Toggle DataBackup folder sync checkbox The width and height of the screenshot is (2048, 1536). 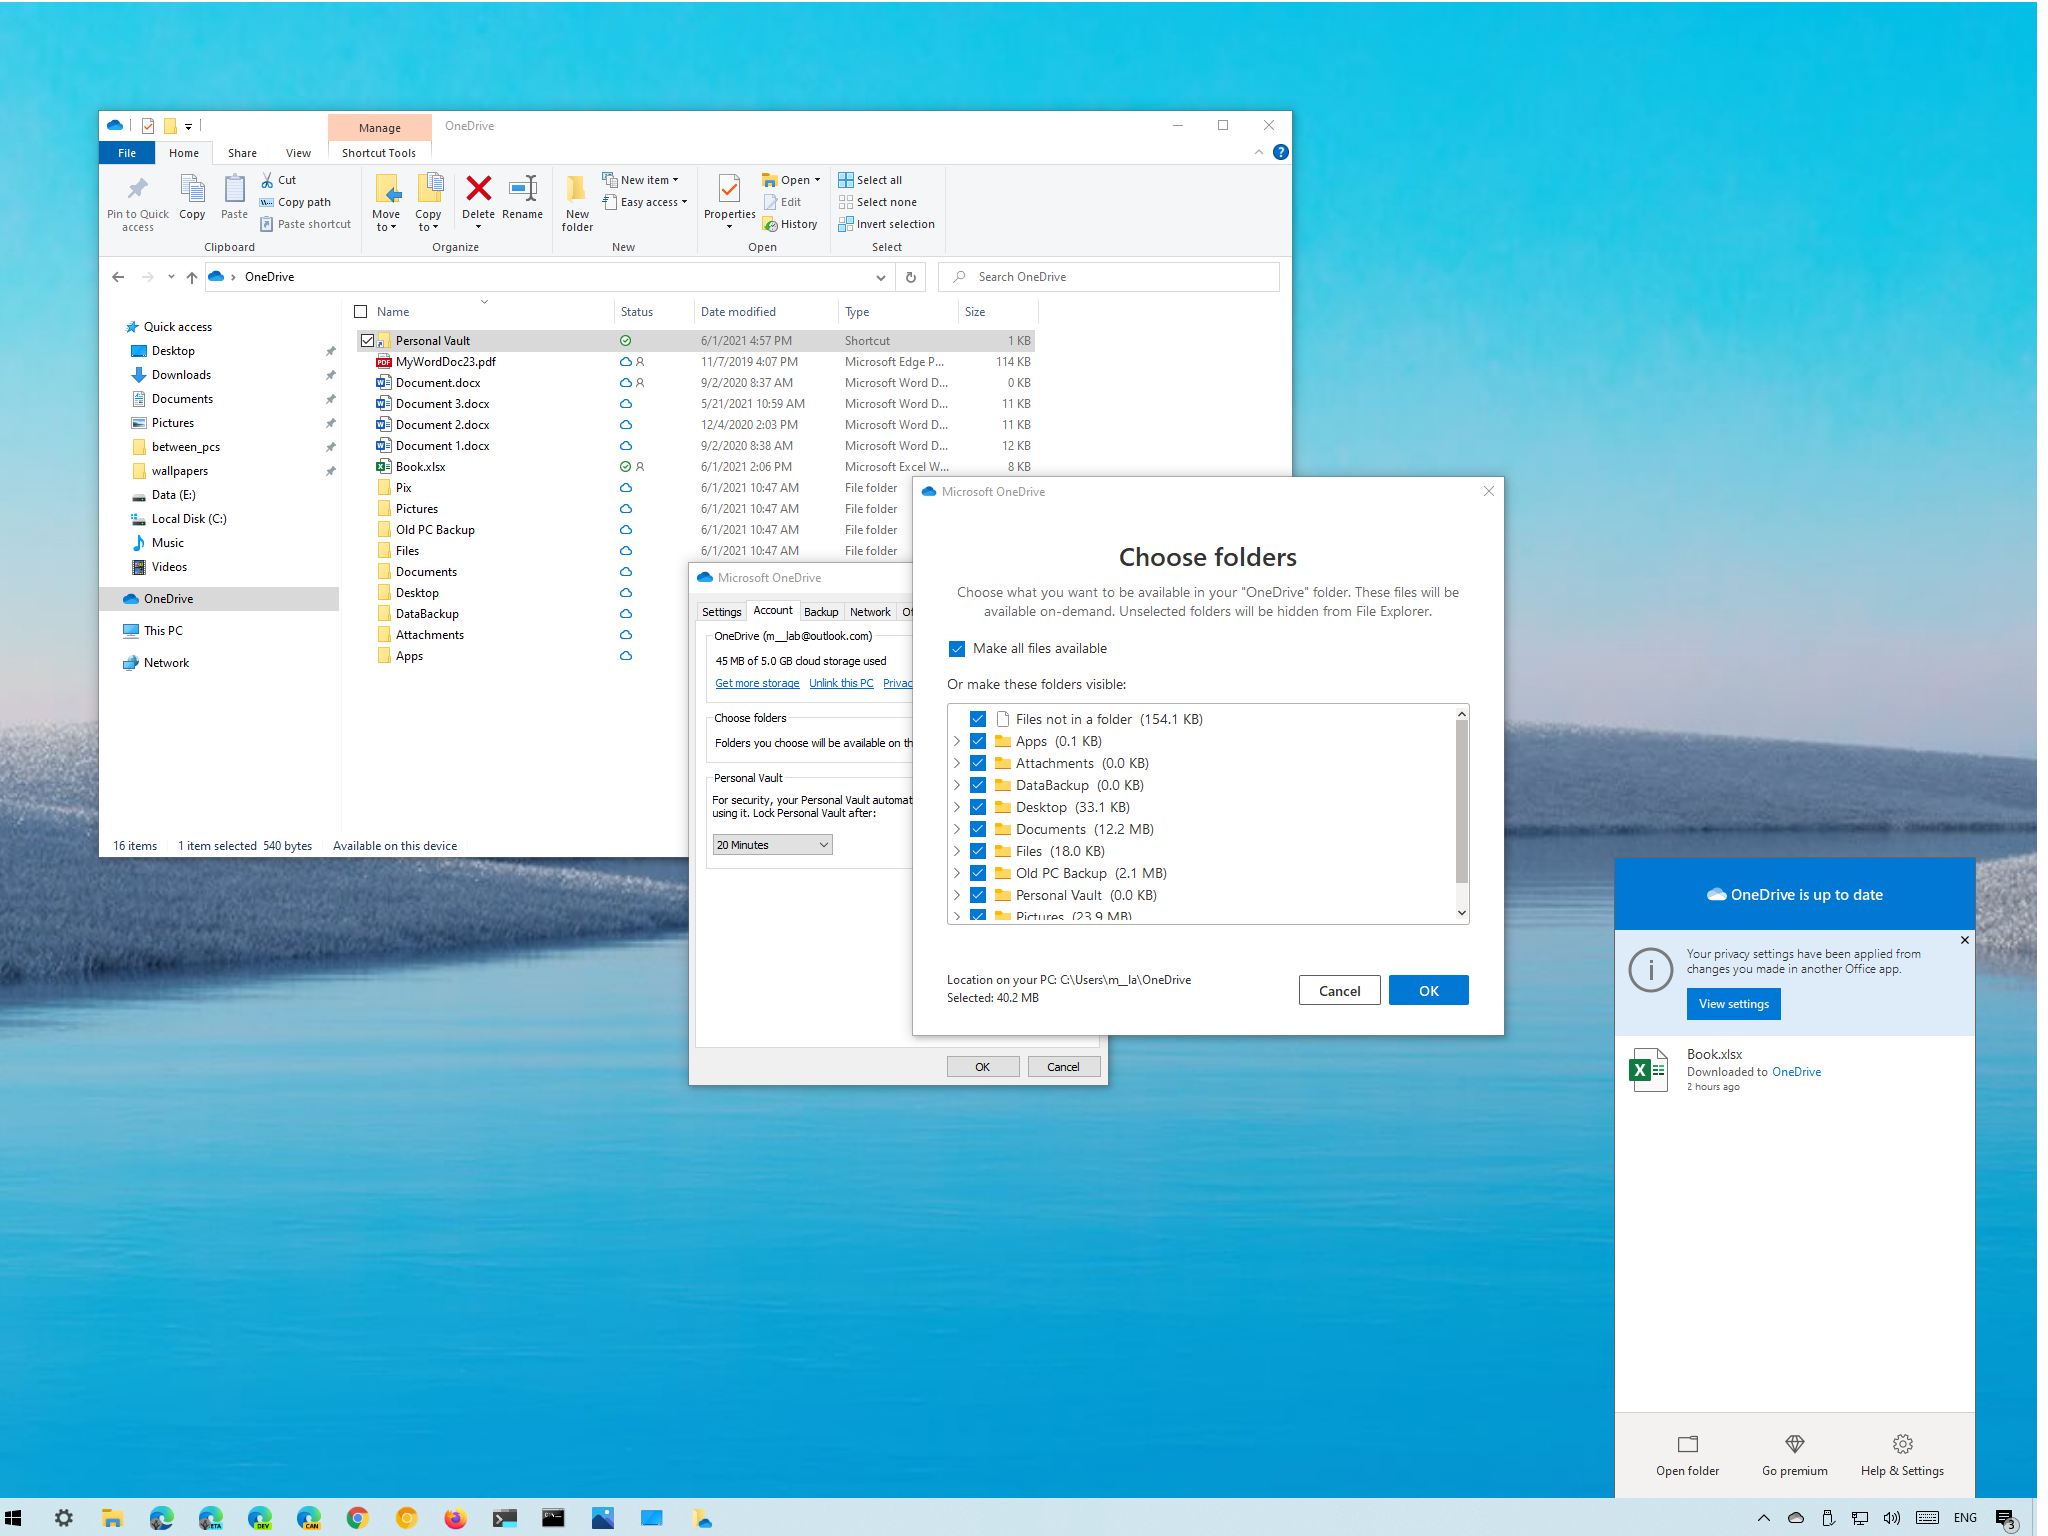click(x=977, y=784)
